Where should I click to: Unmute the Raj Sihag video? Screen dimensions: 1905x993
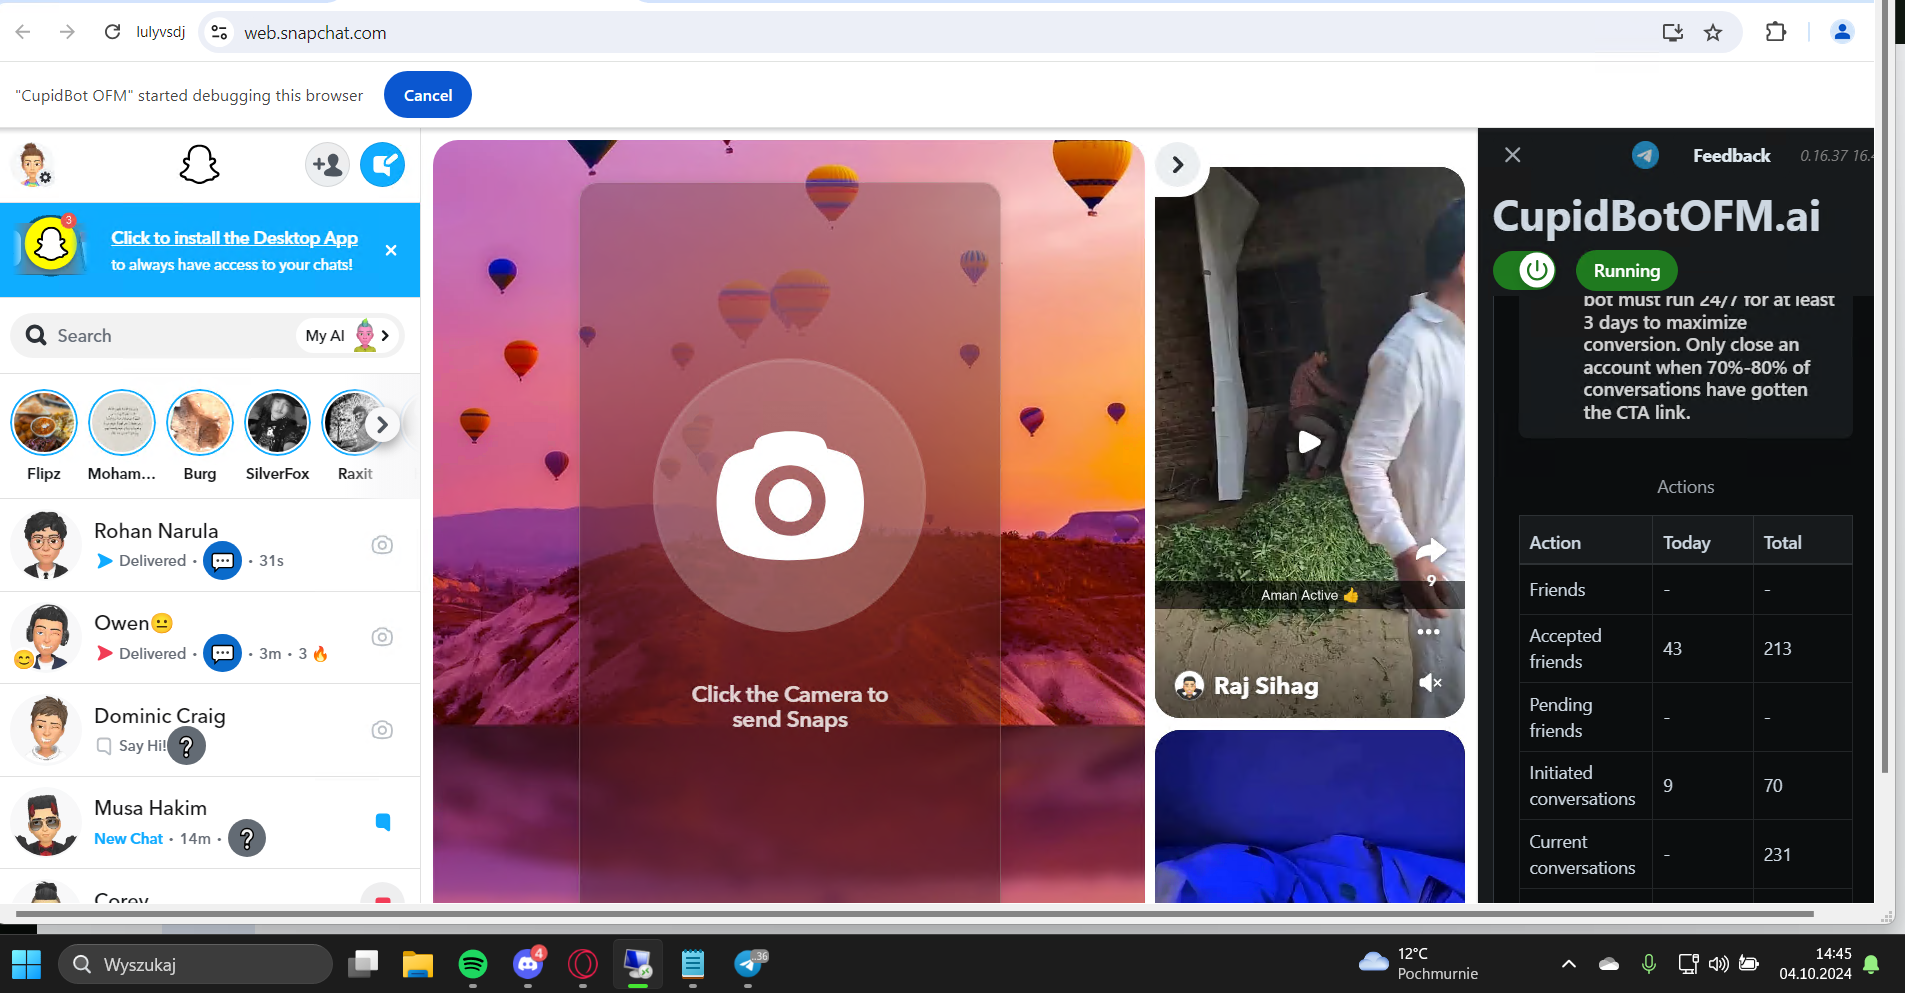point(1430,683)
